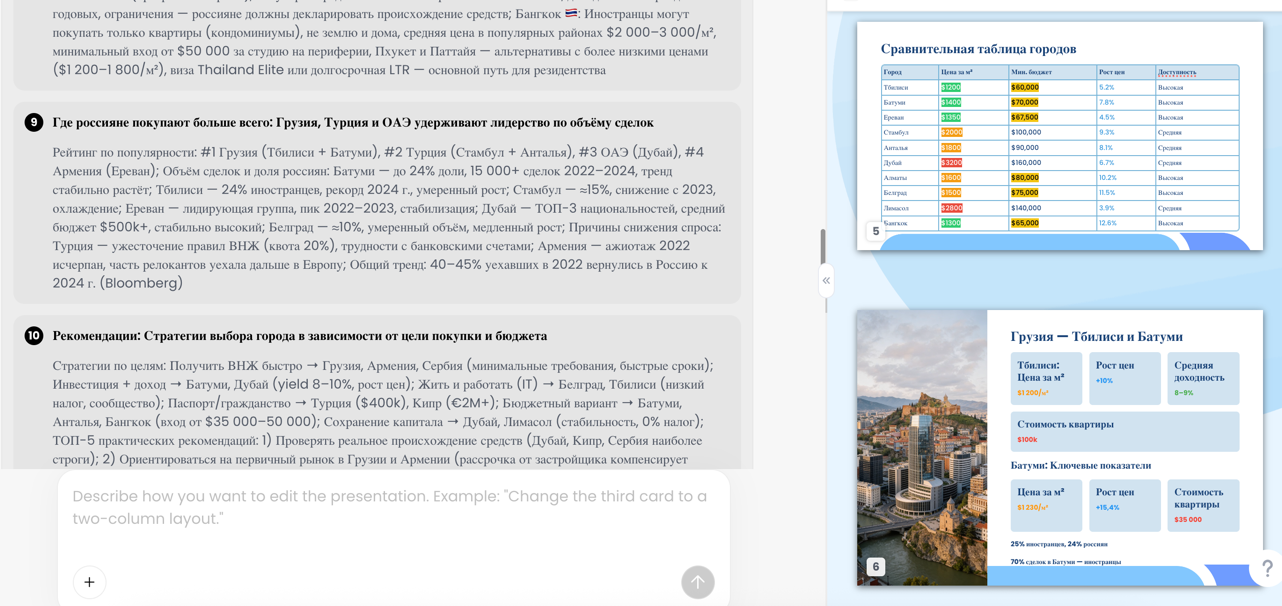The image size is (1282, 606).
Task: Click the slide 5 number badge
Action: point(876,231)
